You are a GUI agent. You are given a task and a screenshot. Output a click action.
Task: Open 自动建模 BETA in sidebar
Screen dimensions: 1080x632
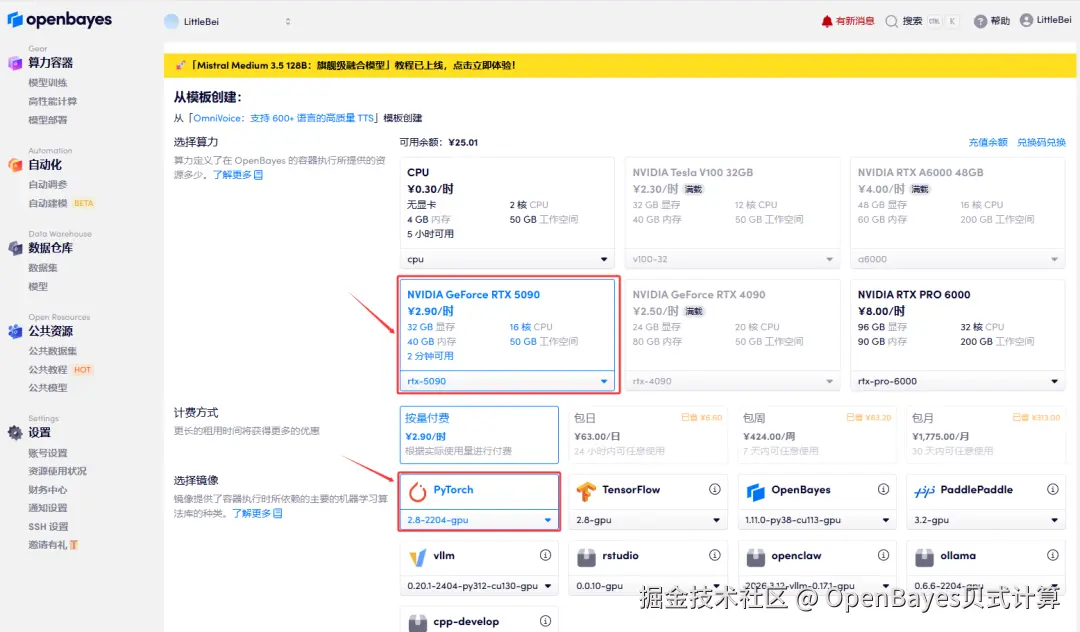(x=61, y=203)
